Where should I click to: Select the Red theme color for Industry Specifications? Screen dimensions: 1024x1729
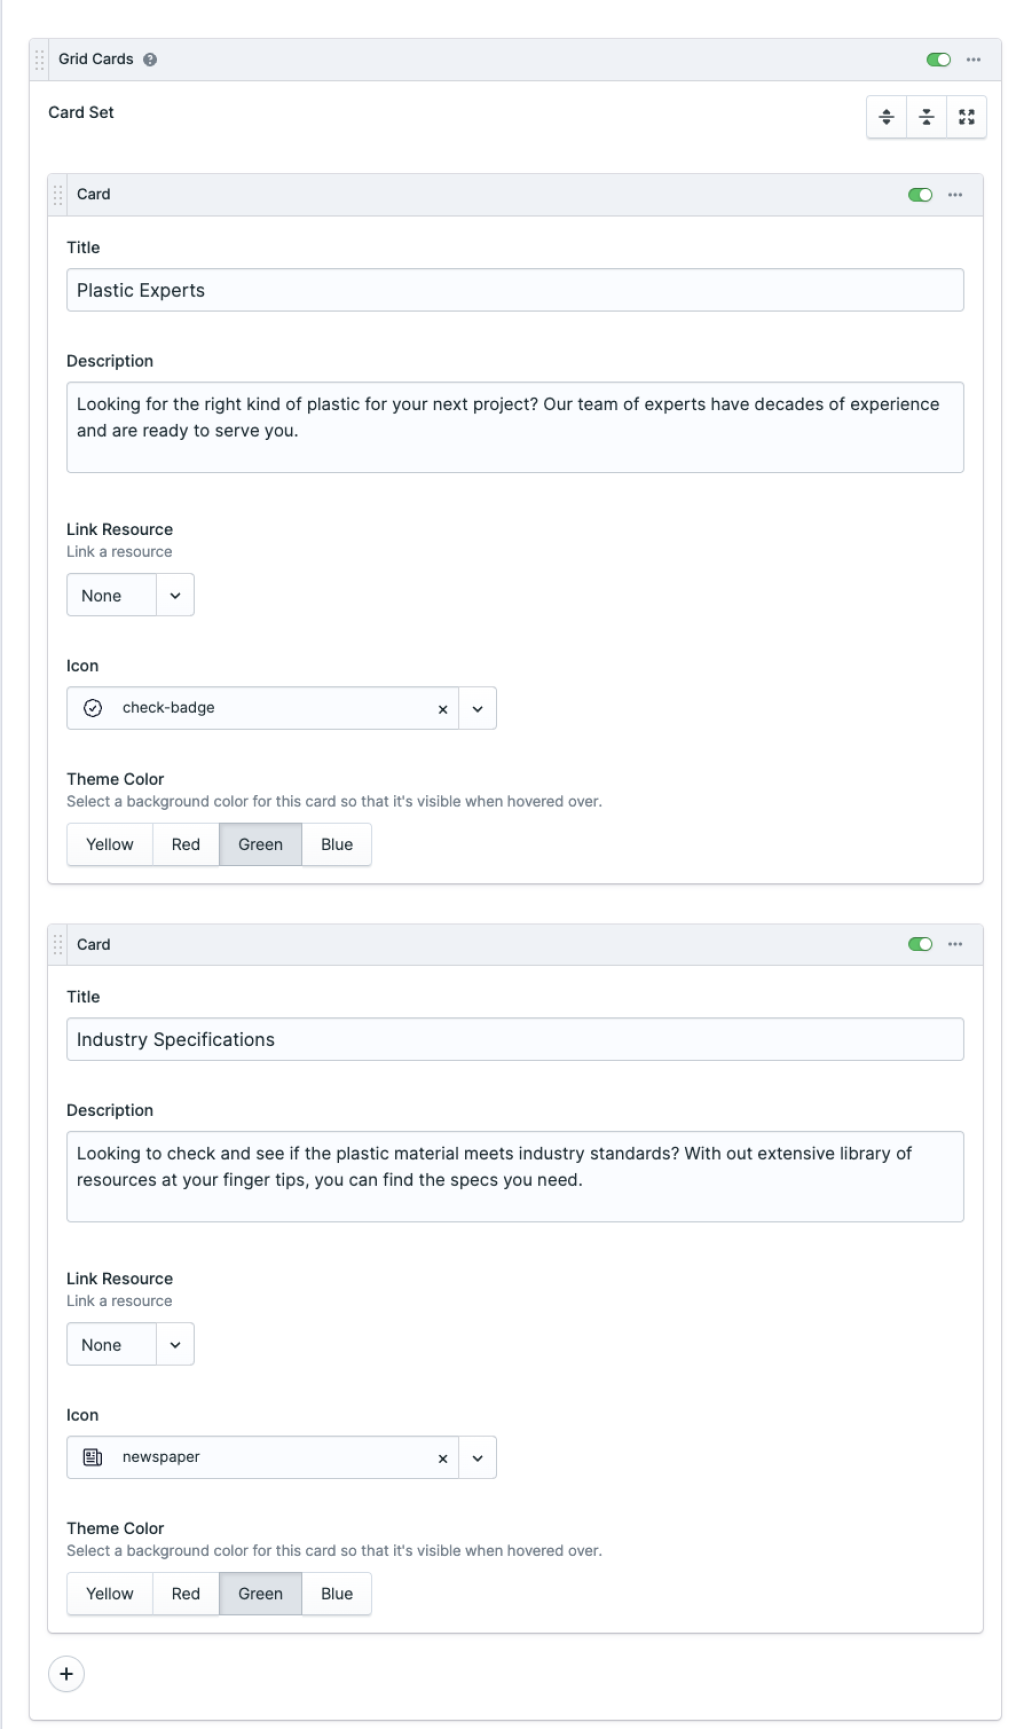[x=185, y=1593]
